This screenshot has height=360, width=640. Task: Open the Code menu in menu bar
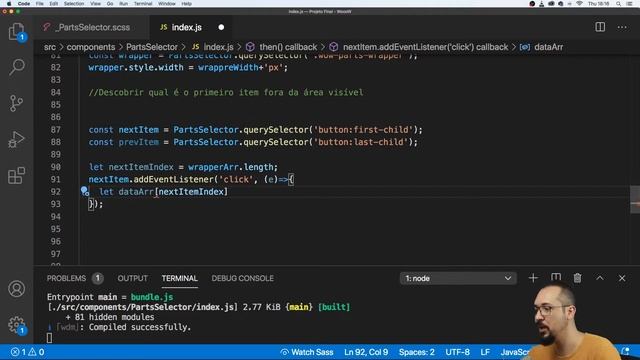pyautogui.click(x=24, y=3)
